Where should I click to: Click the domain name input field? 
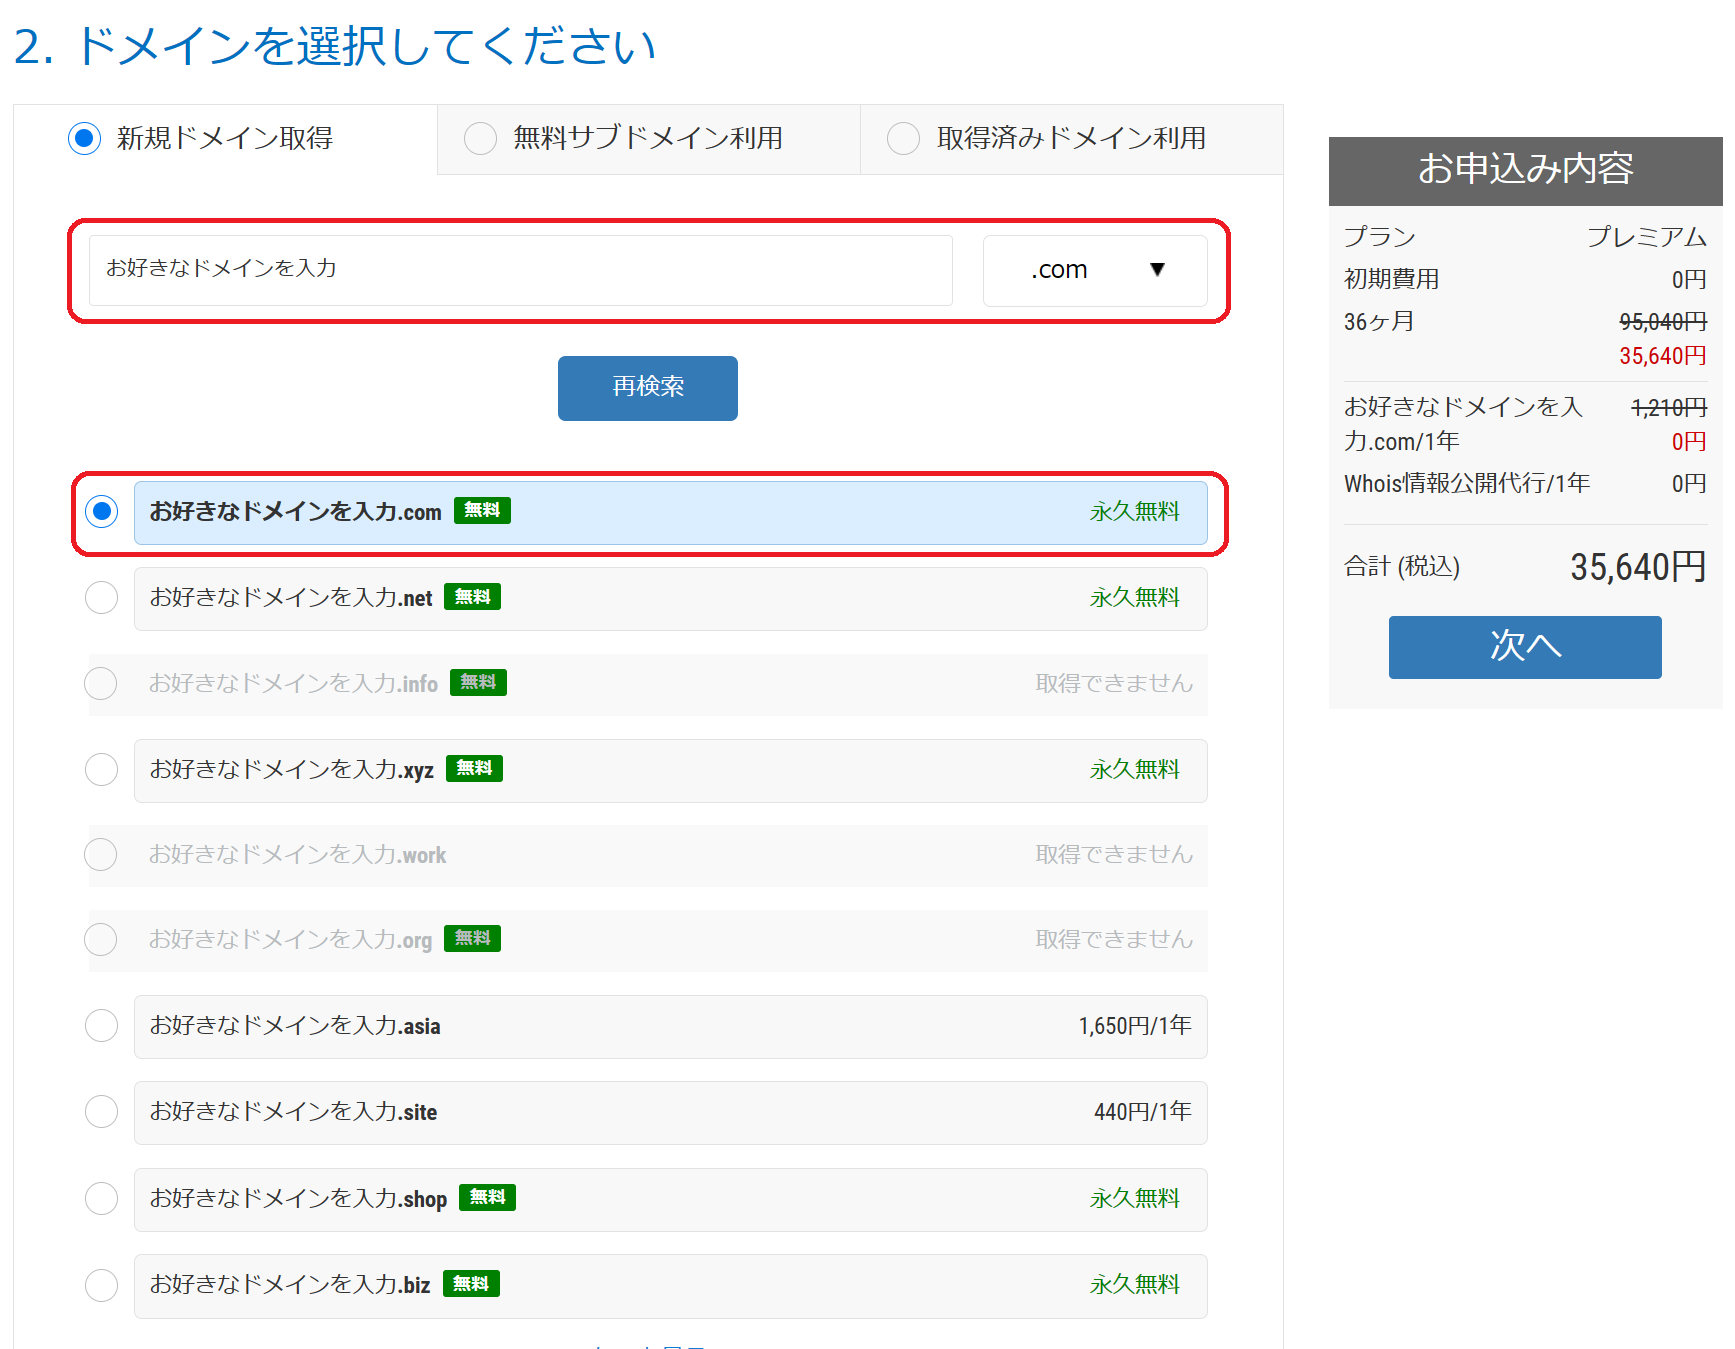click(x=520, y=270)
